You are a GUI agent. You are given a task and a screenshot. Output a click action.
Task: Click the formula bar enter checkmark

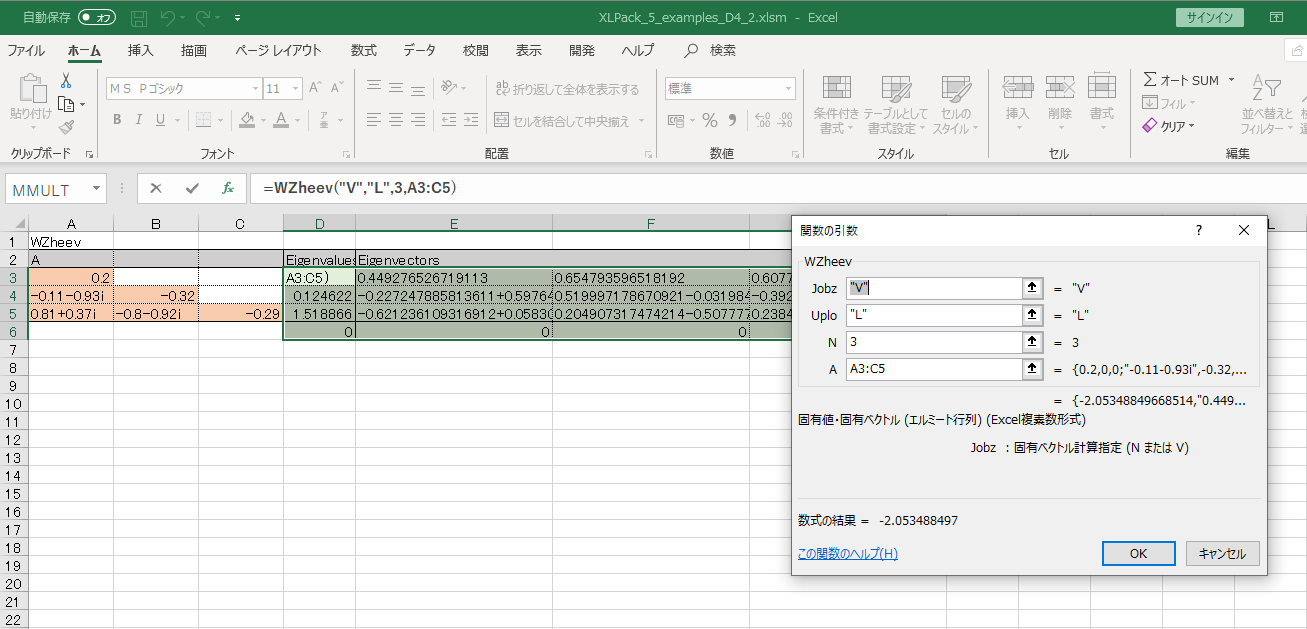(192, 188)
